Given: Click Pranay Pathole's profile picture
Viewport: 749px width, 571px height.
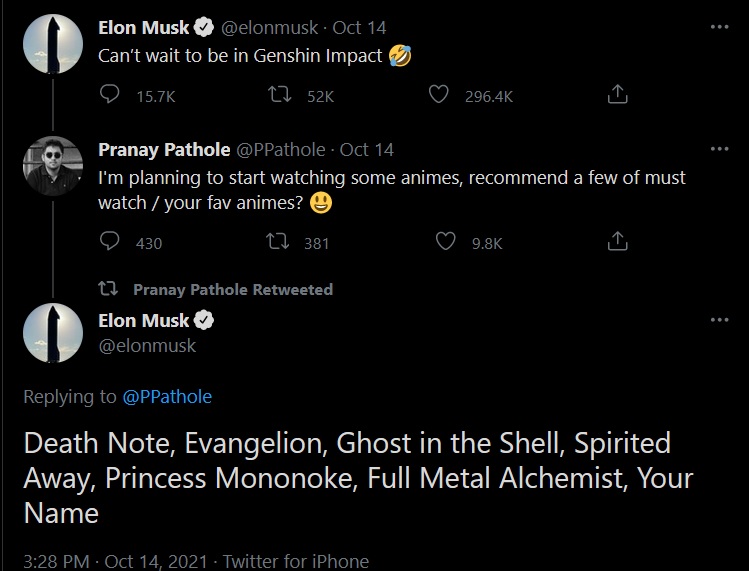Looking at the screenshot, I should point(52,166).
